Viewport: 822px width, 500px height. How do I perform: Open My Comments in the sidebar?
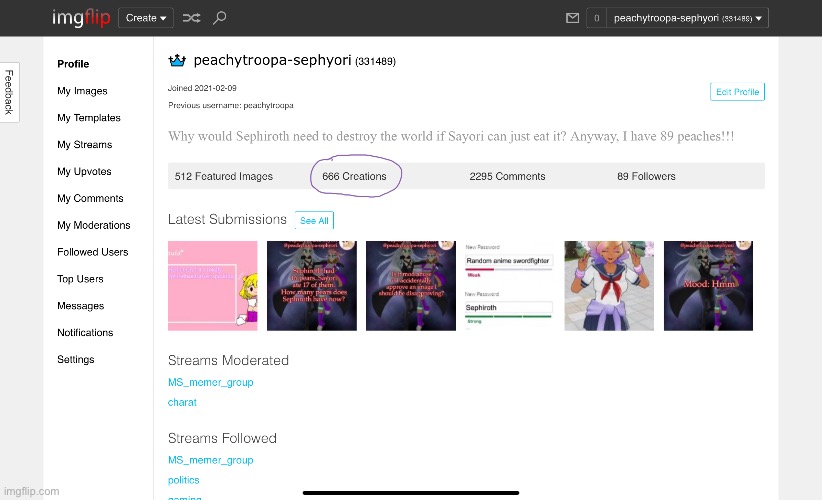[90, 198]
